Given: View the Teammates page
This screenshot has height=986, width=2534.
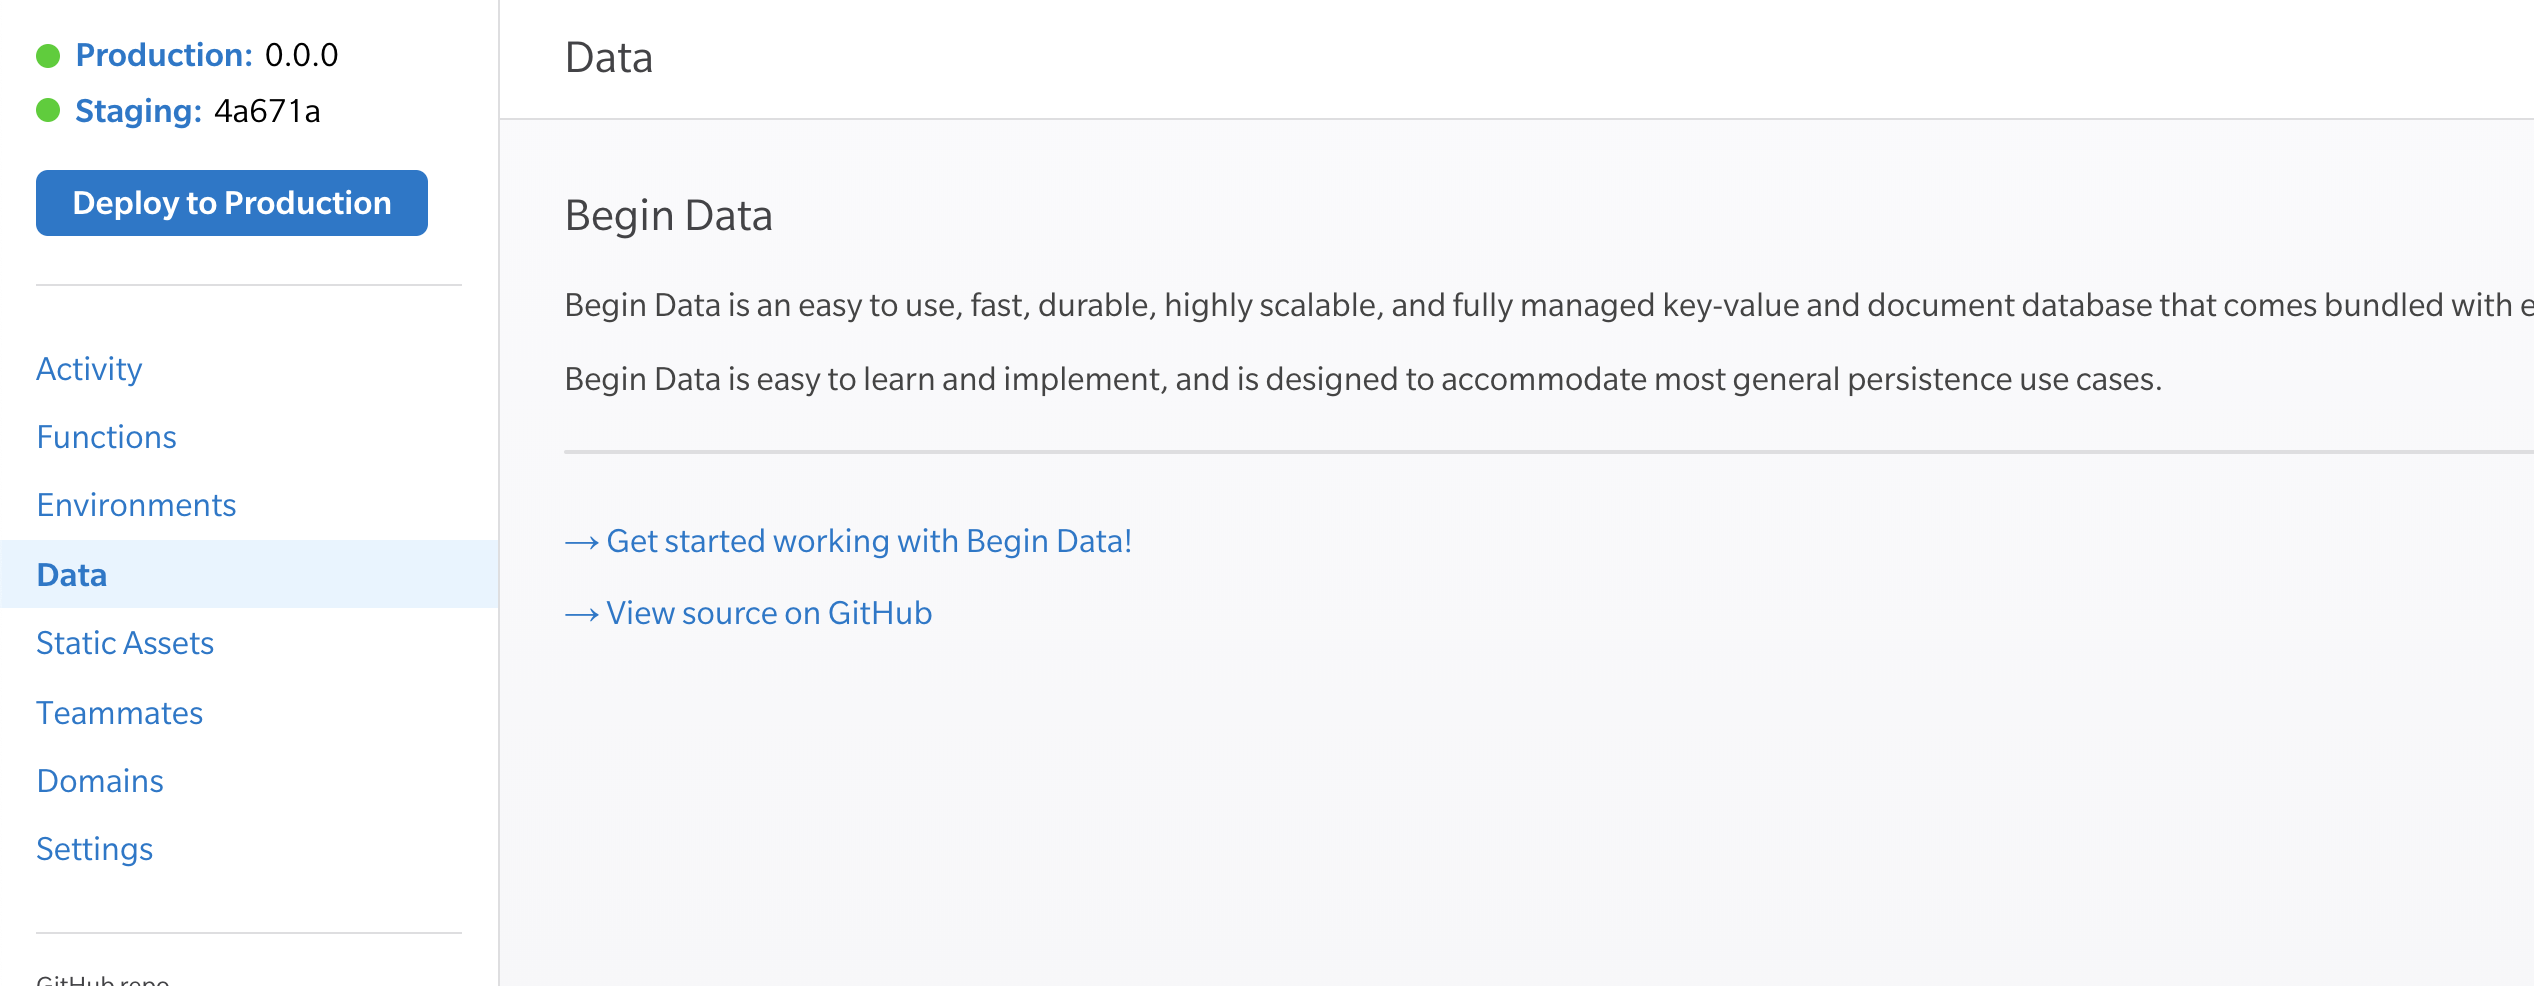Looking at the screenshot, I should [x=119, y=713].
